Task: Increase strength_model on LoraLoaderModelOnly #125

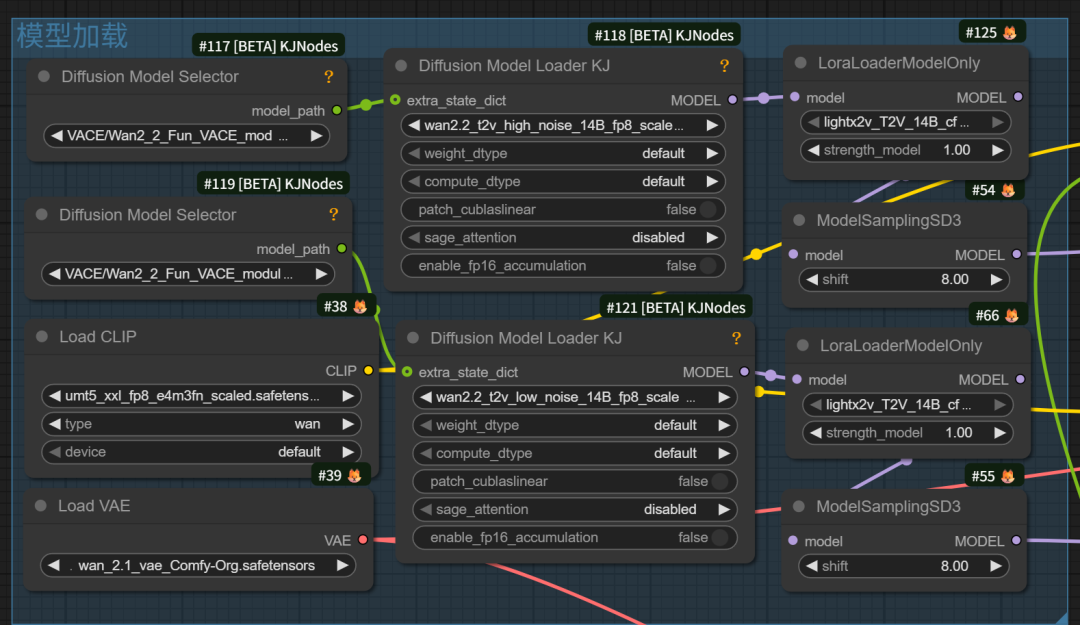Action: (x=997, y=150)
